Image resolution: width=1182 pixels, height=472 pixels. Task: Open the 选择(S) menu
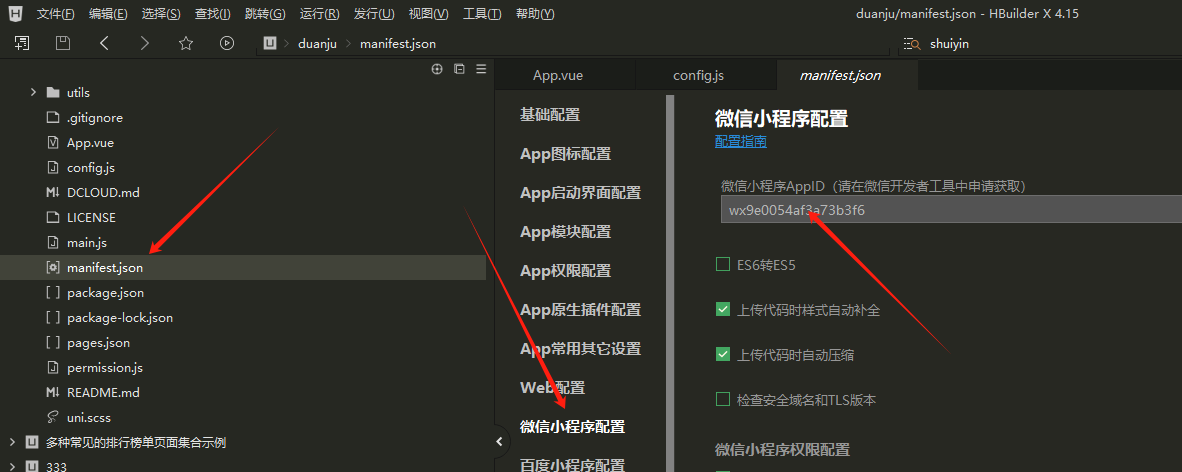161,14
